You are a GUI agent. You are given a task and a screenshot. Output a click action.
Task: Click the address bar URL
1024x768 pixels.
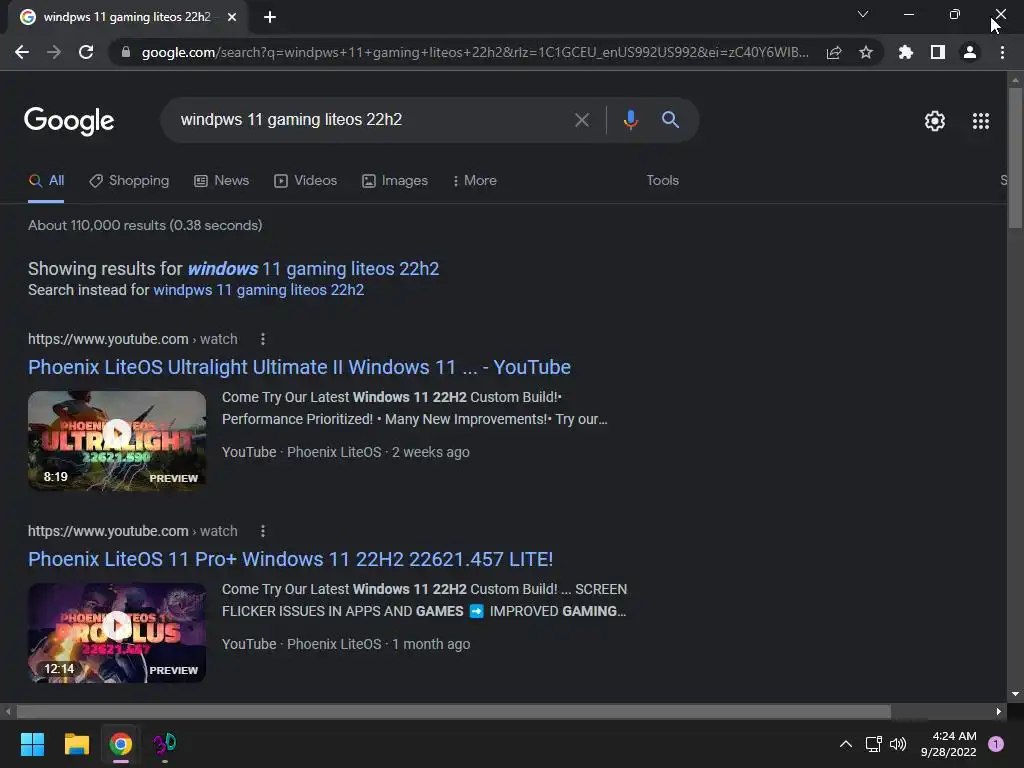[475, 52]
